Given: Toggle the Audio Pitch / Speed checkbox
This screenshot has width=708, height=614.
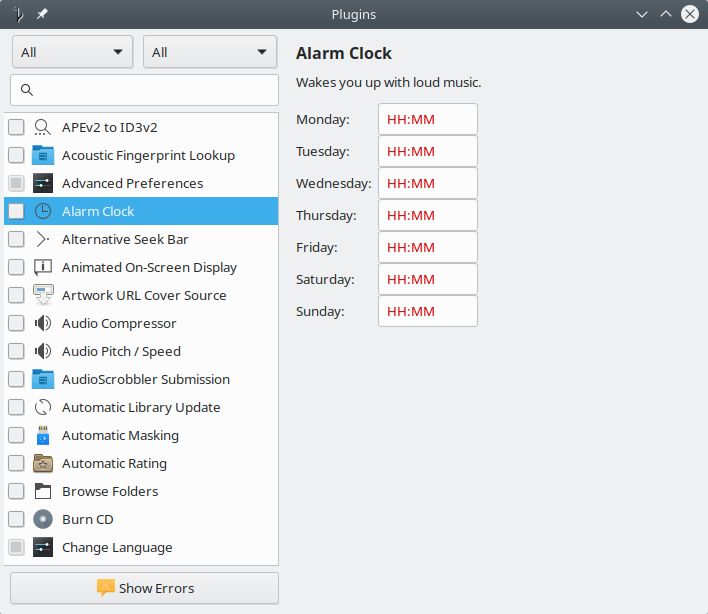Looking at the screenshot, I should click(16, 351).
